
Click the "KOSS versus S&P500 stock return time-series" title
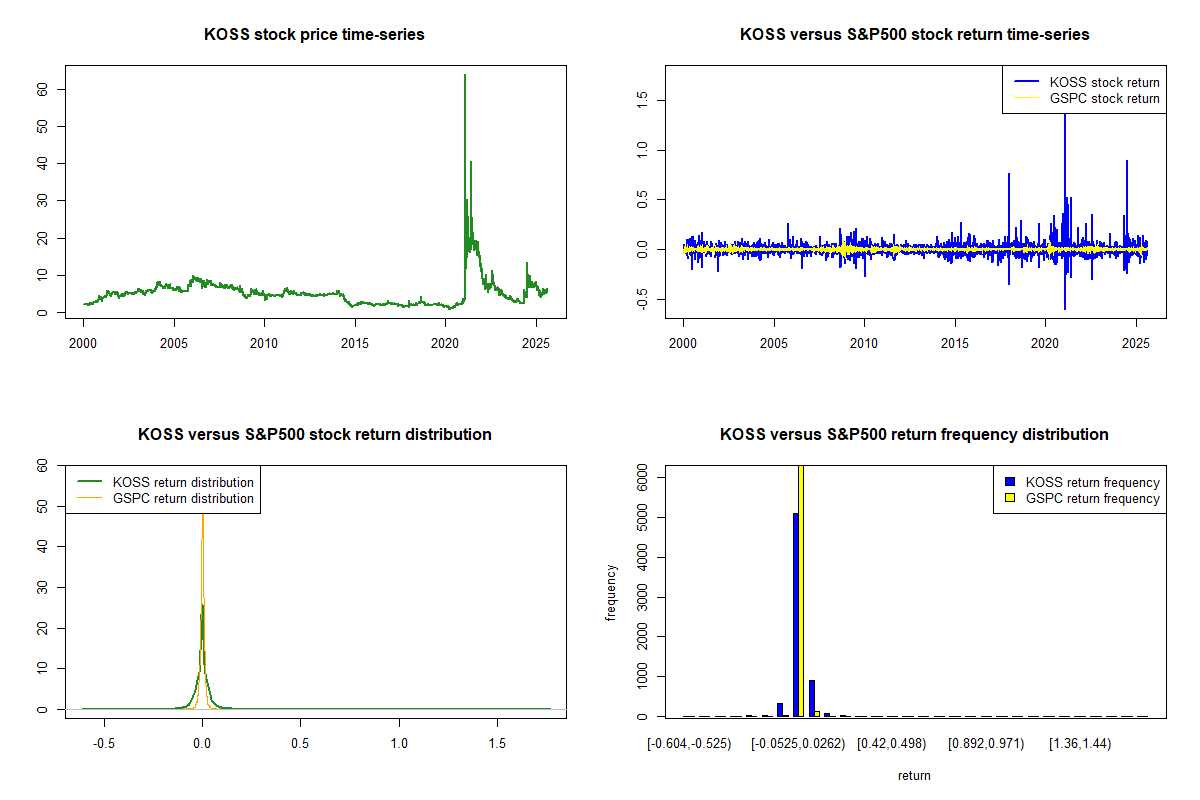[914, 35]
